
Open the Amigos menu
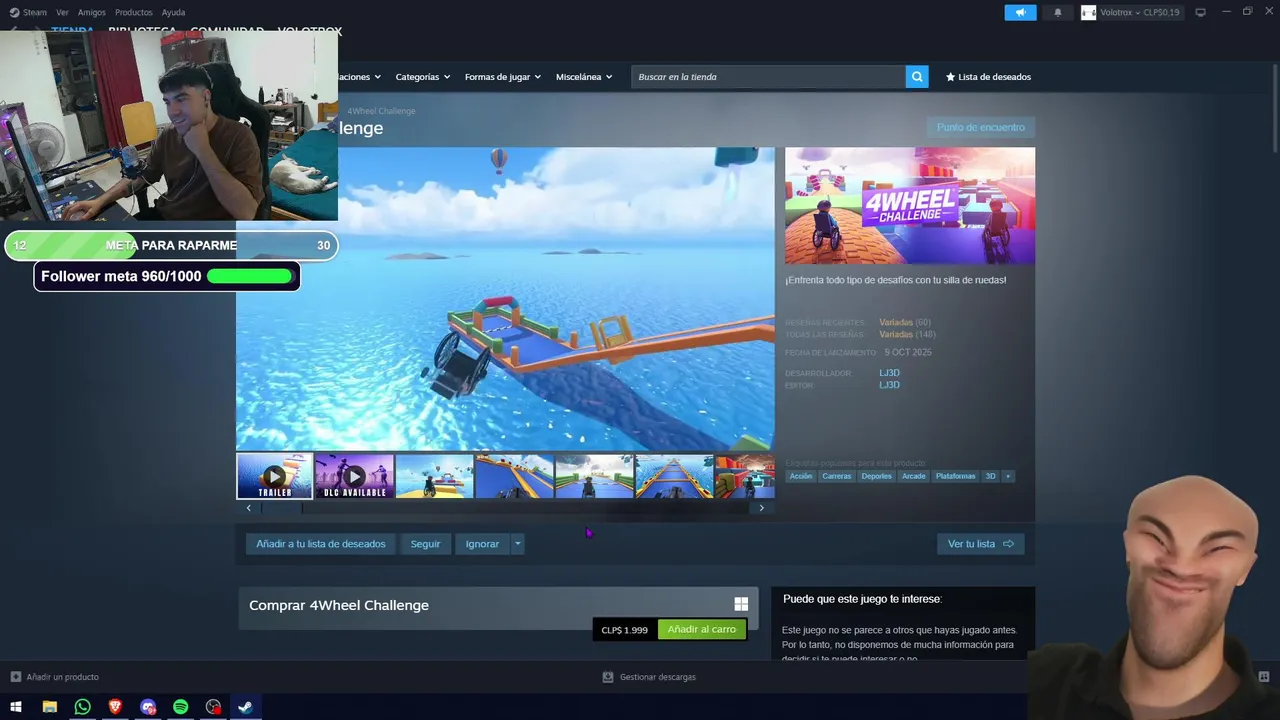92,13
